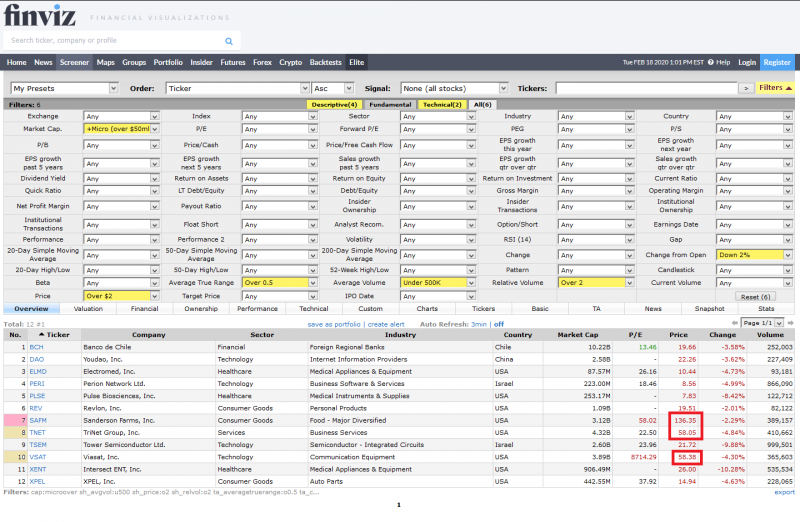Click TNET price 58.05

(687, 433)
